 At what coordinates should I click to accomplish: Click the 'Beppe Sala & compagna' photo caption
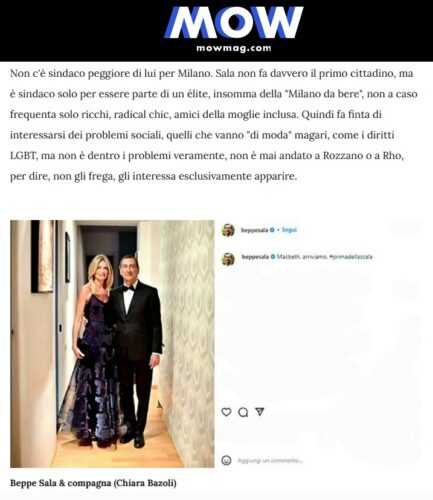(93, 483)
